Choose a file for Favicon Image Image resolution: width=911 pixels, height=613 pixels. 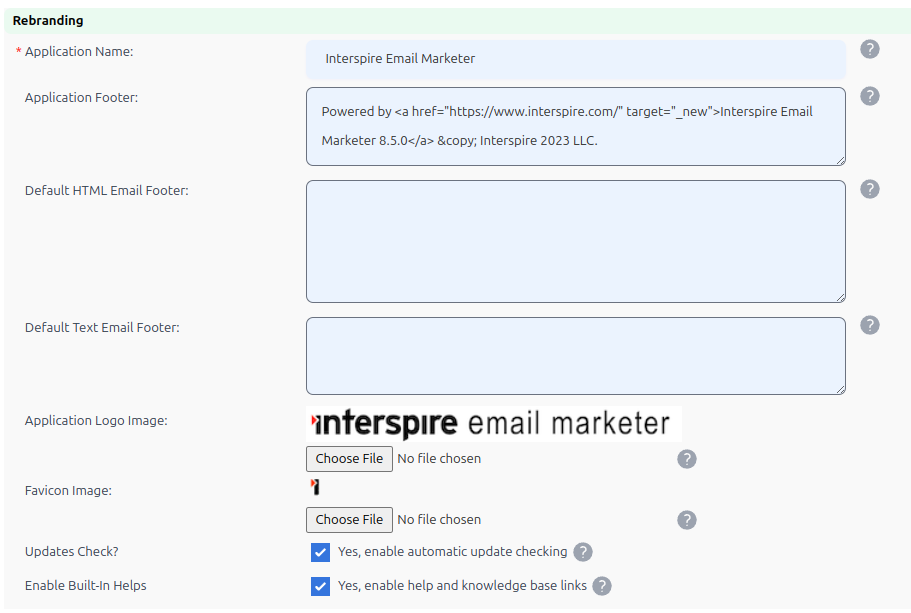click(349, 520)
